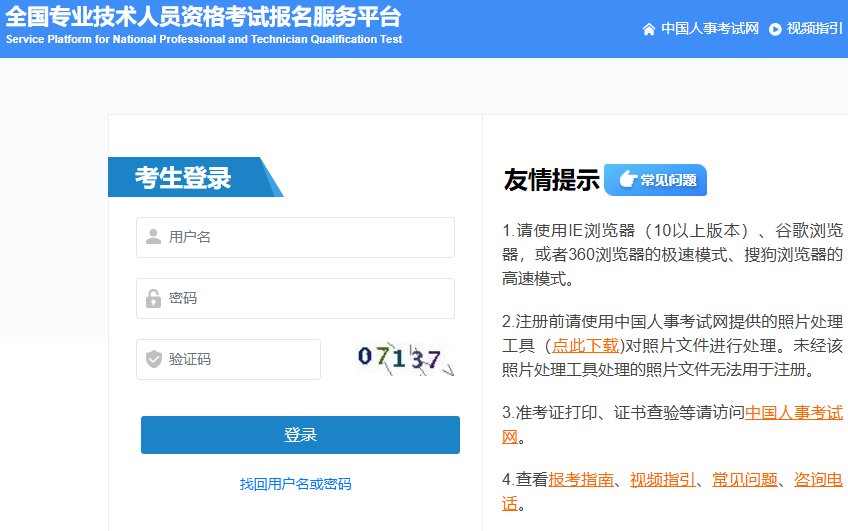Open 中国人事考试网 link in tip 3

pos(793,413)
